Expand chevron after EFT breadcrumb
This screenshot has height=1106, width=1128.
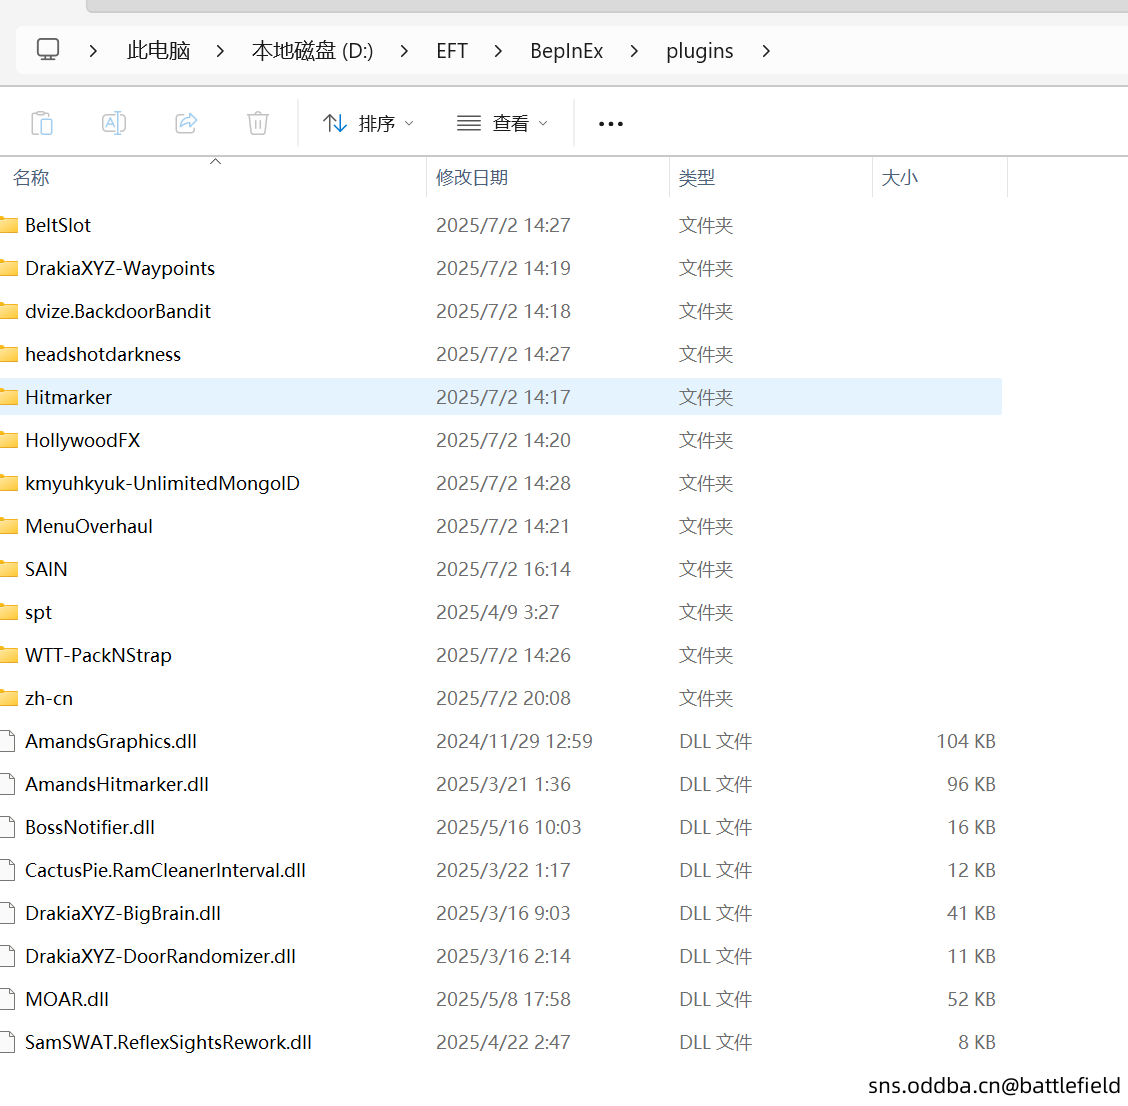(x=498, y=50)
